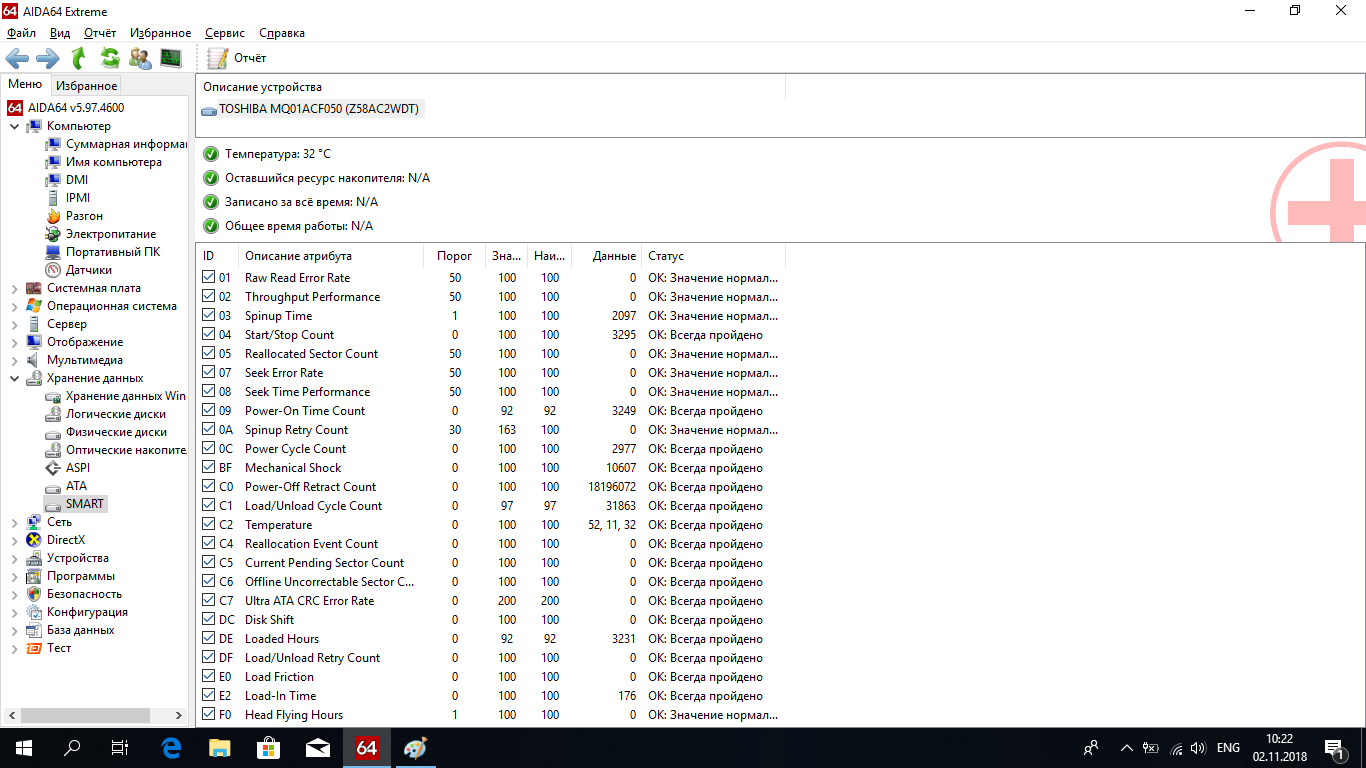1366x768 pixels.
Task: Open the ASPI item in tree
Action: tap(68, 468)
